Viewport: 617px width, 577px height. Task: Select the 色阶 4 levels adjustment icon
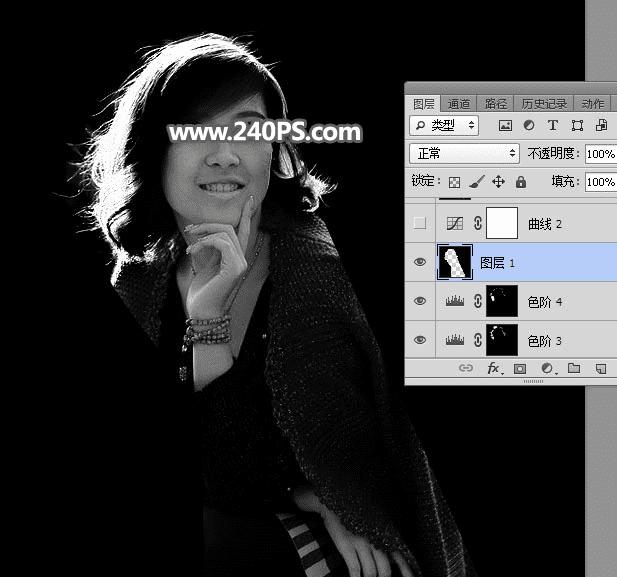pos(455,301)
